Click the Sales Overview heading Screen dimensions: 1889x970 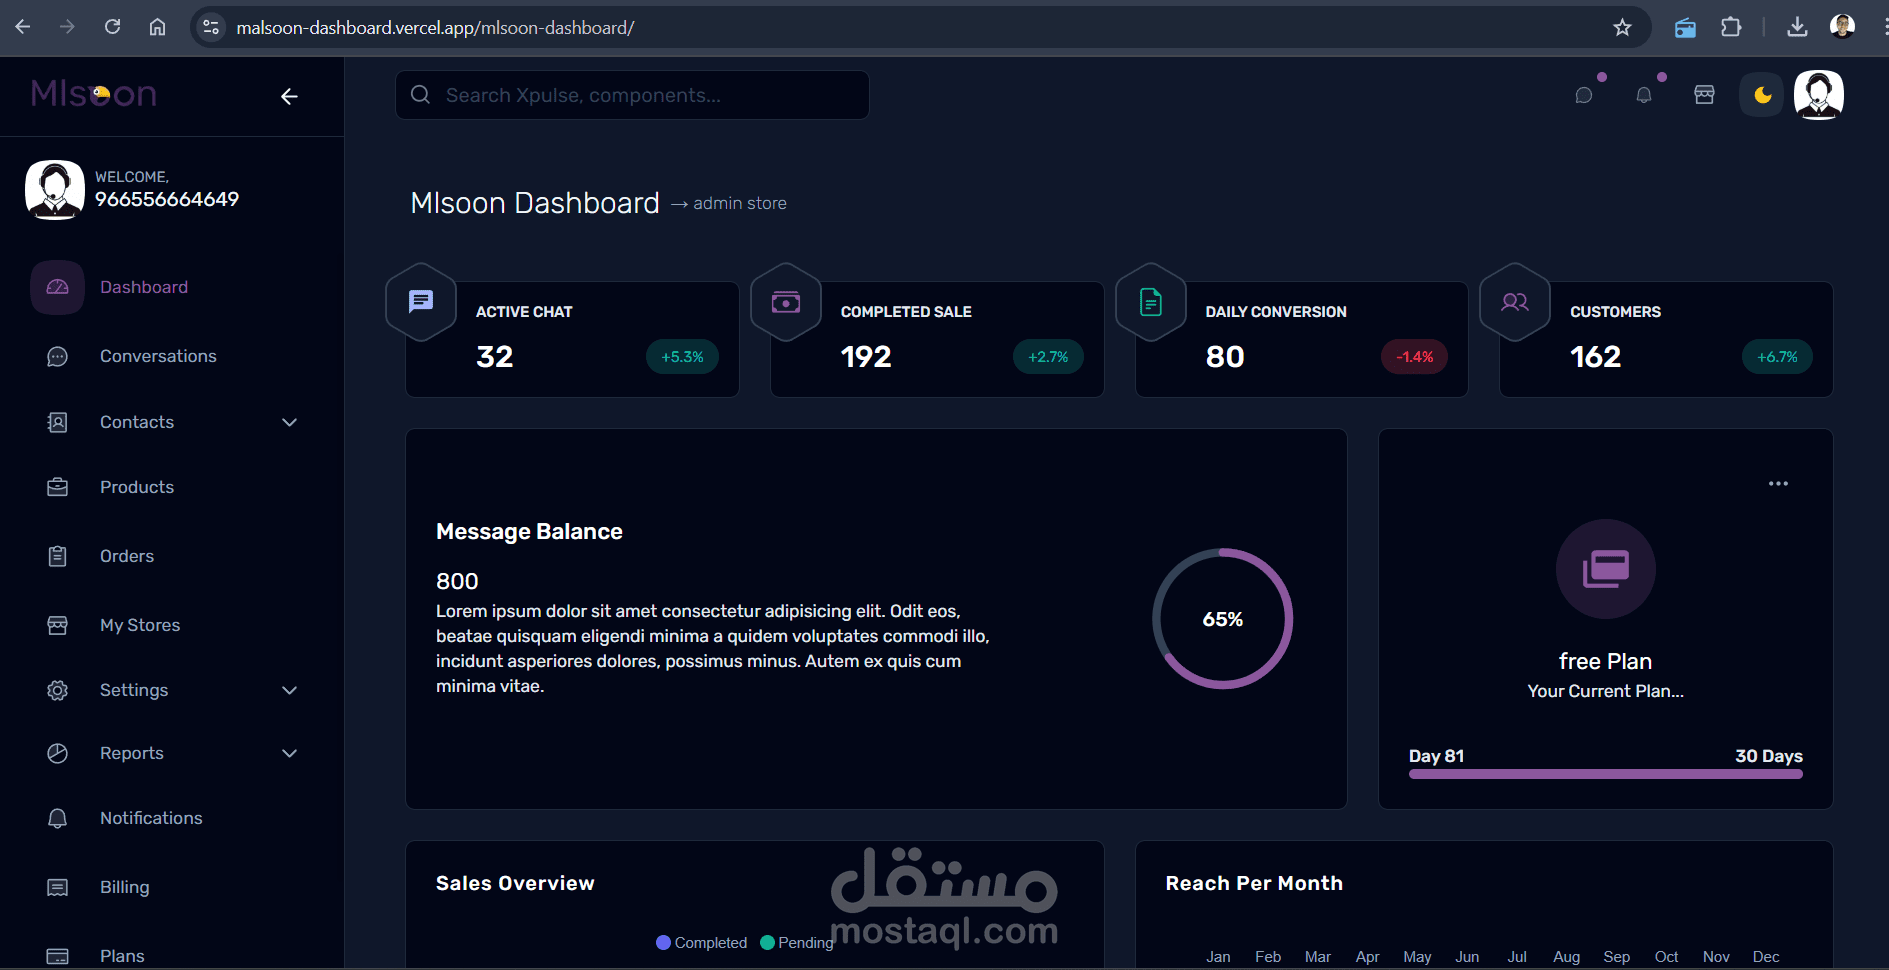(515, 883)
